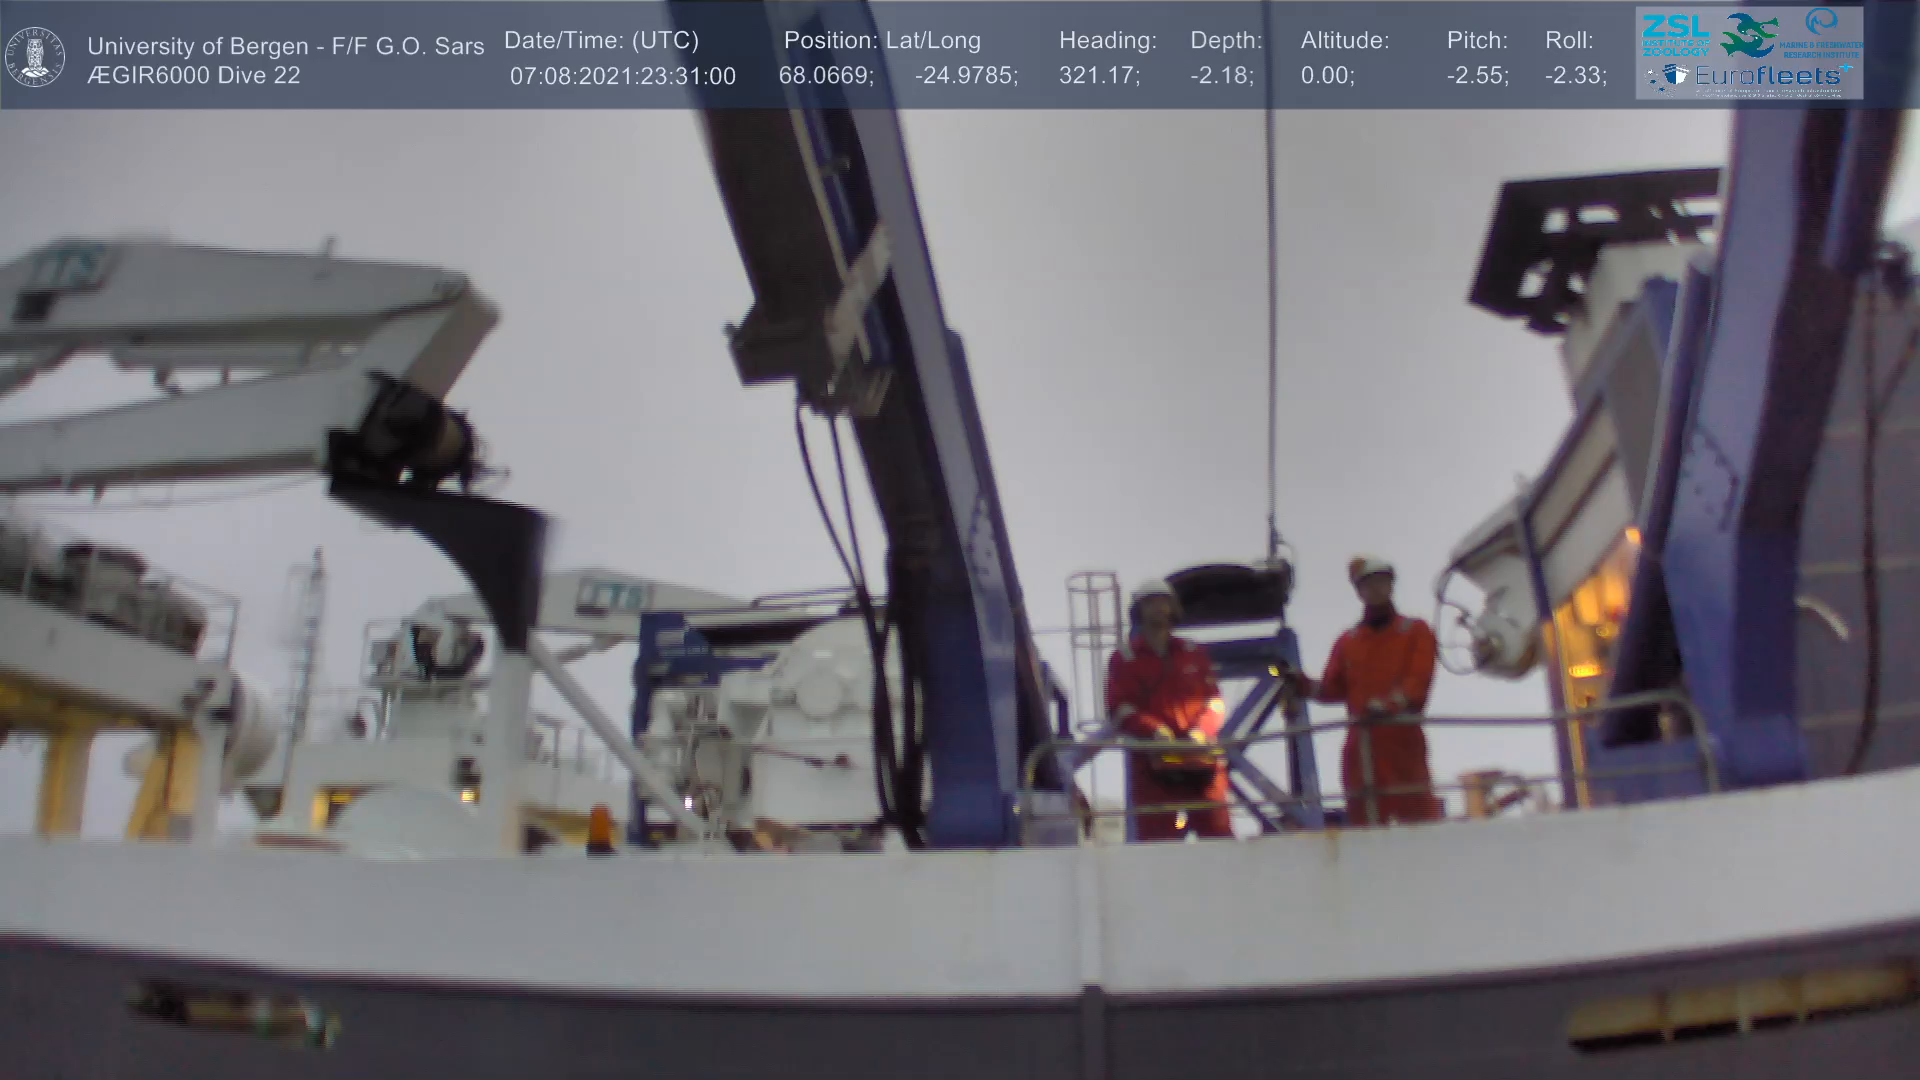Click the Pitch value -2.55

tap(1477, 76)
